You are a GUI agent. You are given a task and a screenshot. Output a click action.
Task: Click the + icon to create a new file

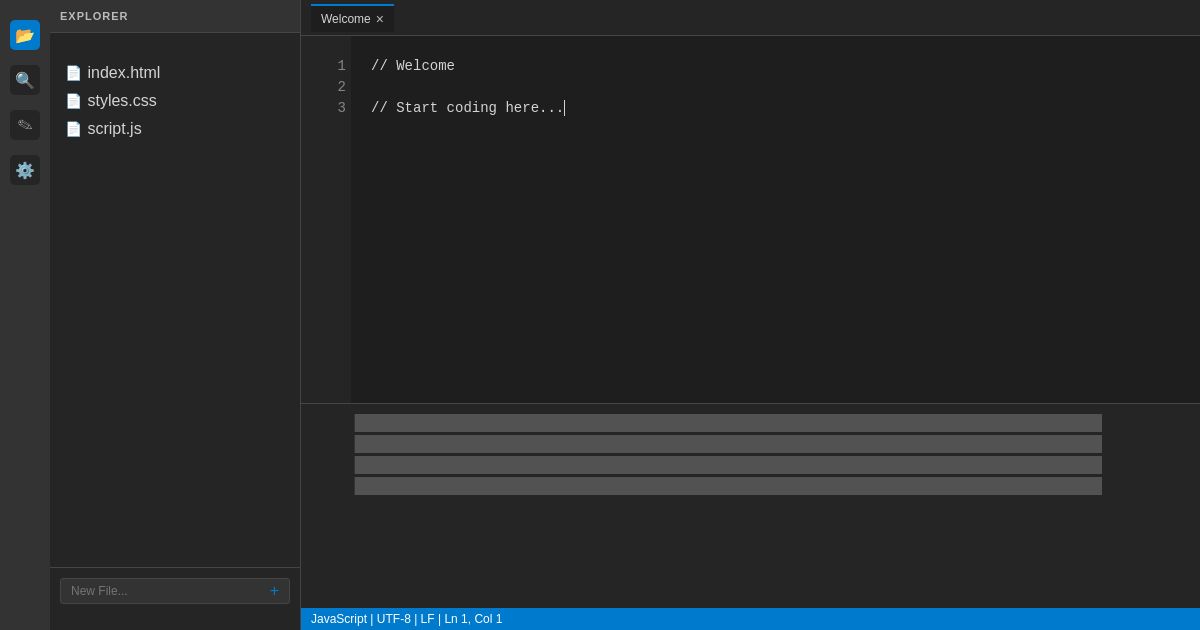click(274, 591)
